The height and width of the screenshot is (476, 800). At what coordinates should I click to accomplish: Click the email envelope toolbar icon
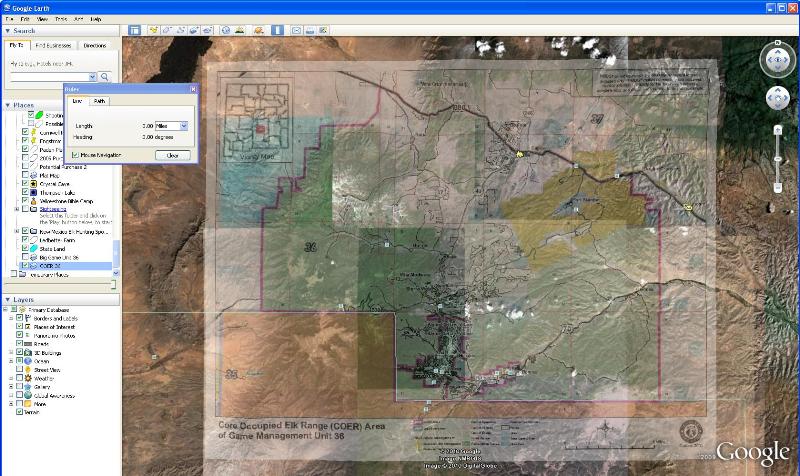296,31
